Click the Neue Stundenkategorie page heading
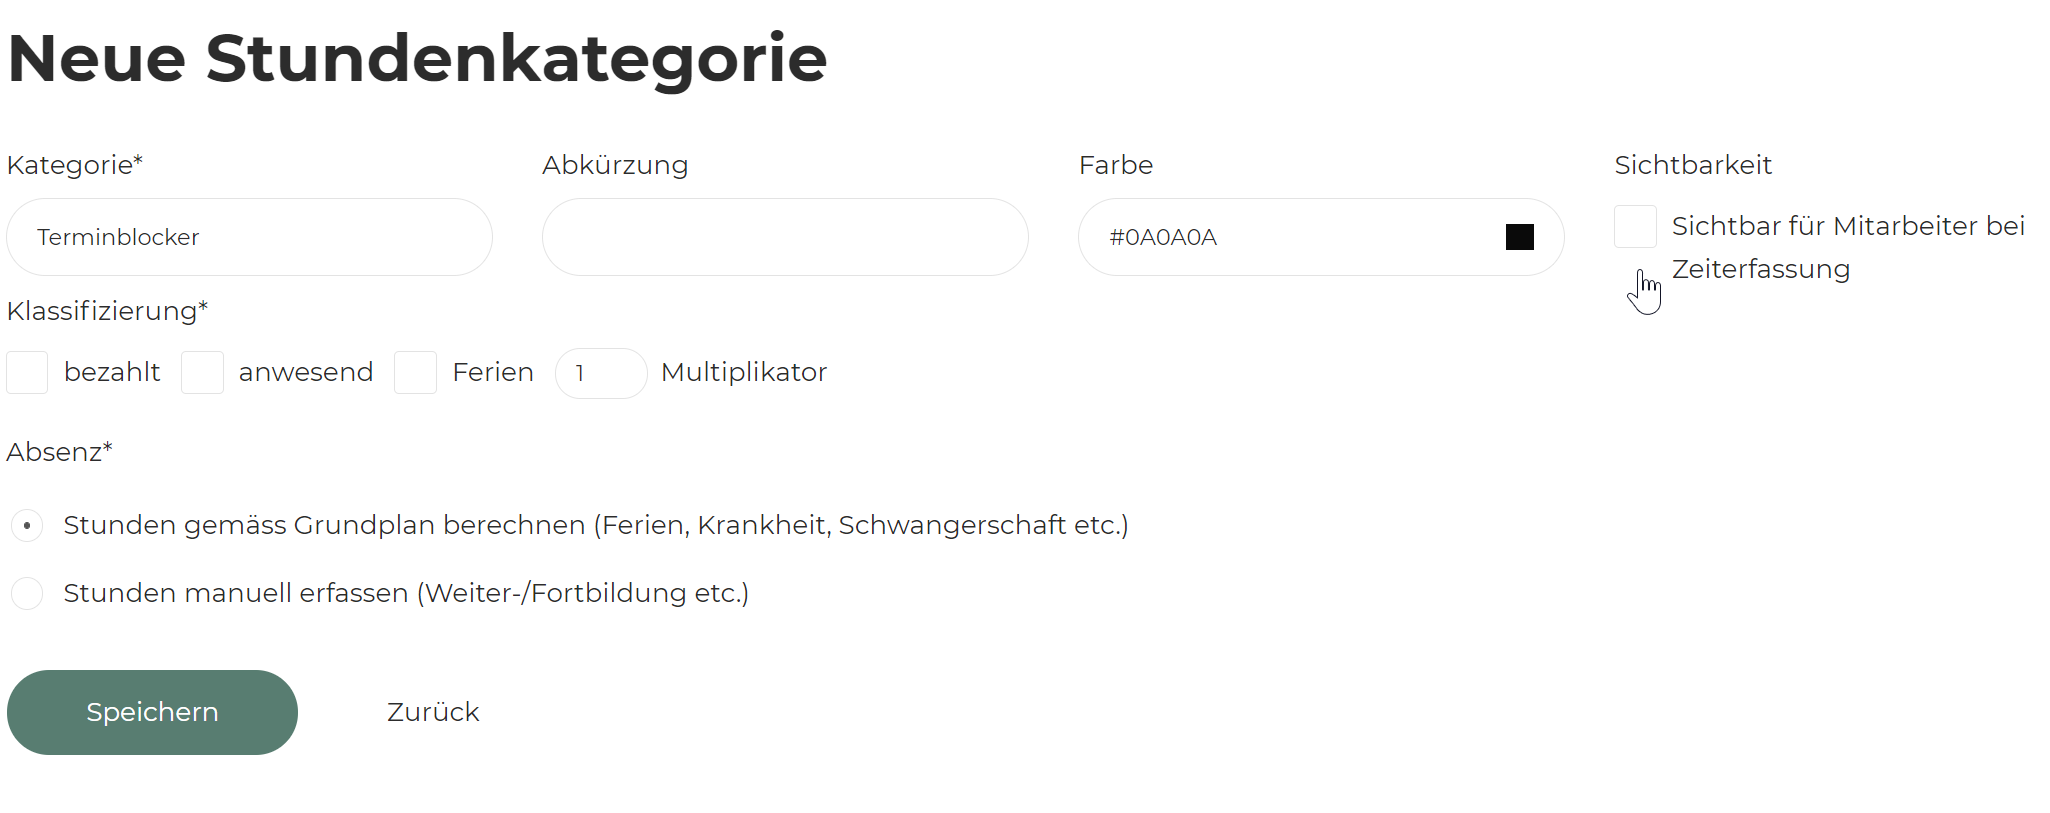2050x813 pixels. pos(417,58)
